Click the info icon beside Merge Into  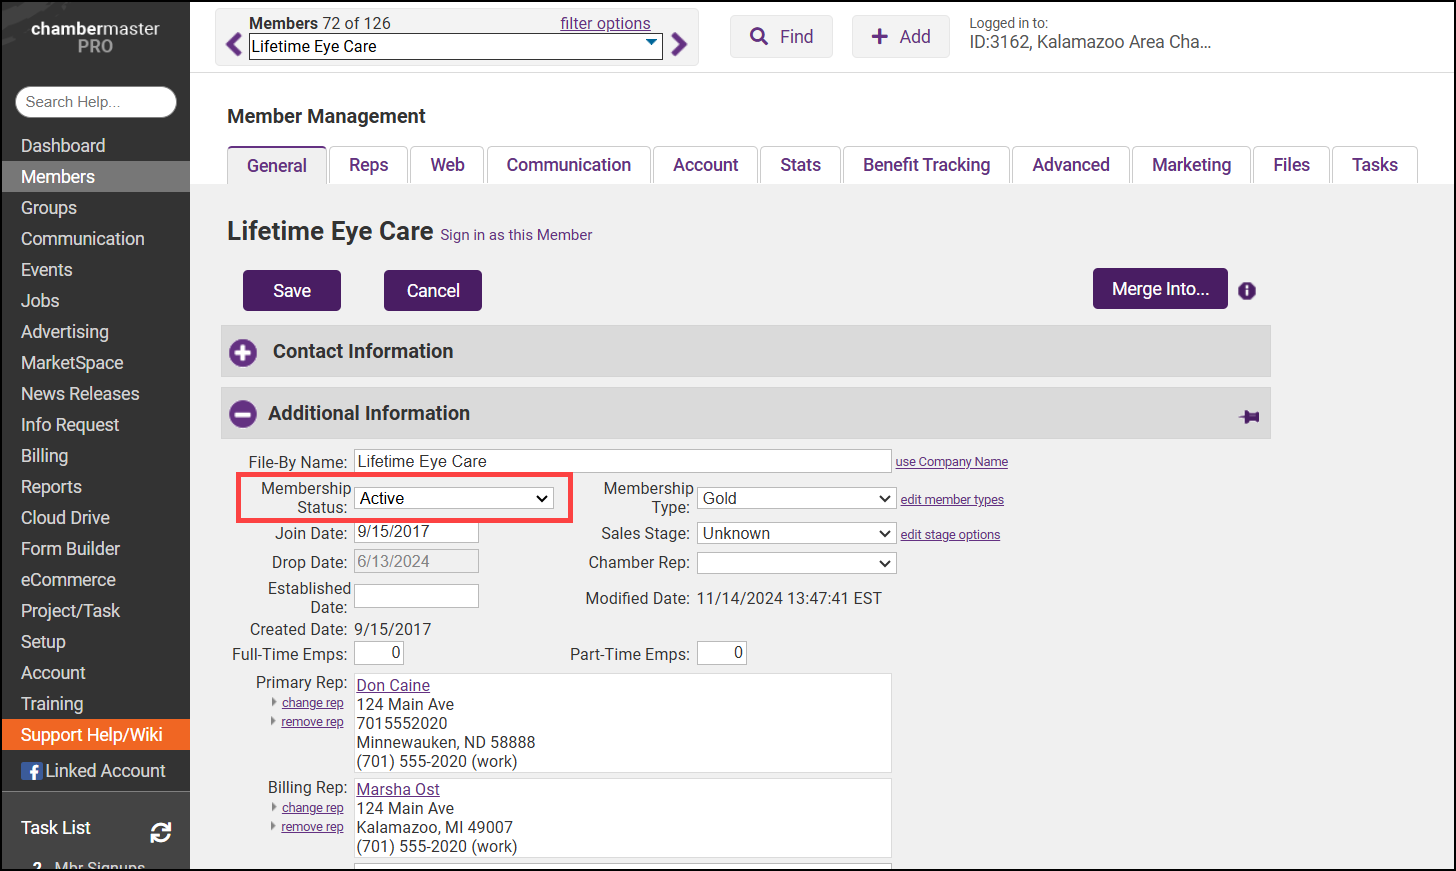(1247, 291)
